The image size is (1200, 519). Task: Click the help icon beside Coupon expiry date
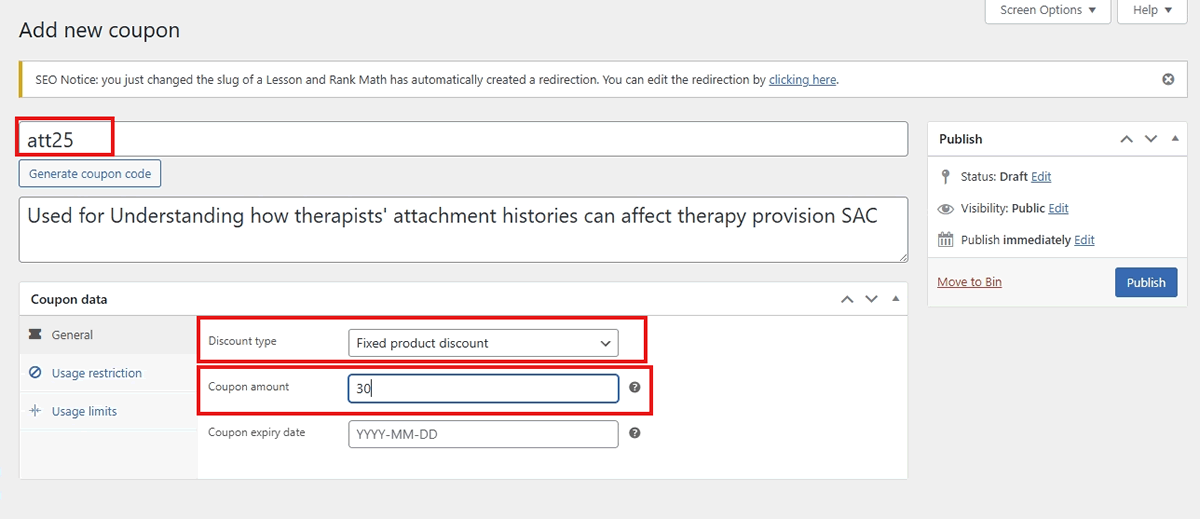[x=634, y=433]
